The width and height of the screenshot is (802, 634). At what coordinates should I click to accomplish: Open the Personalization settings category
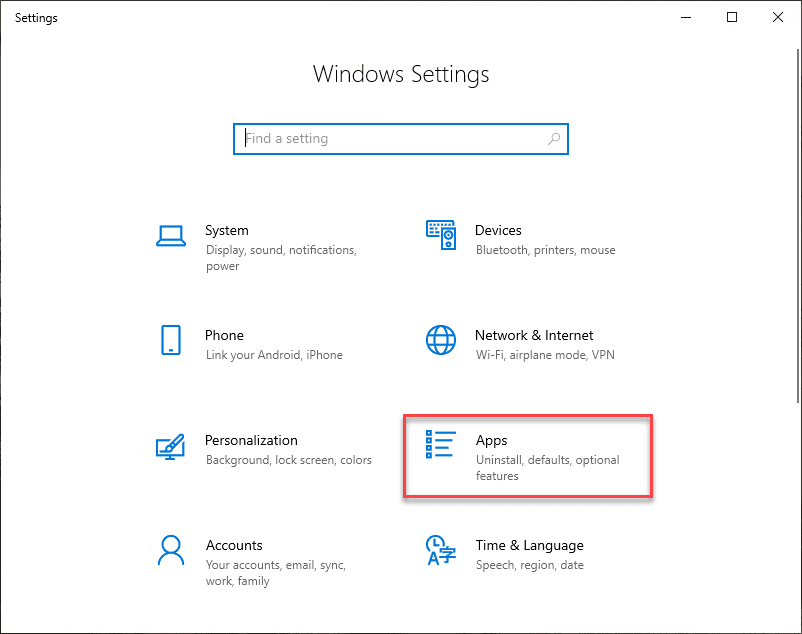click(x=264, y=449)
